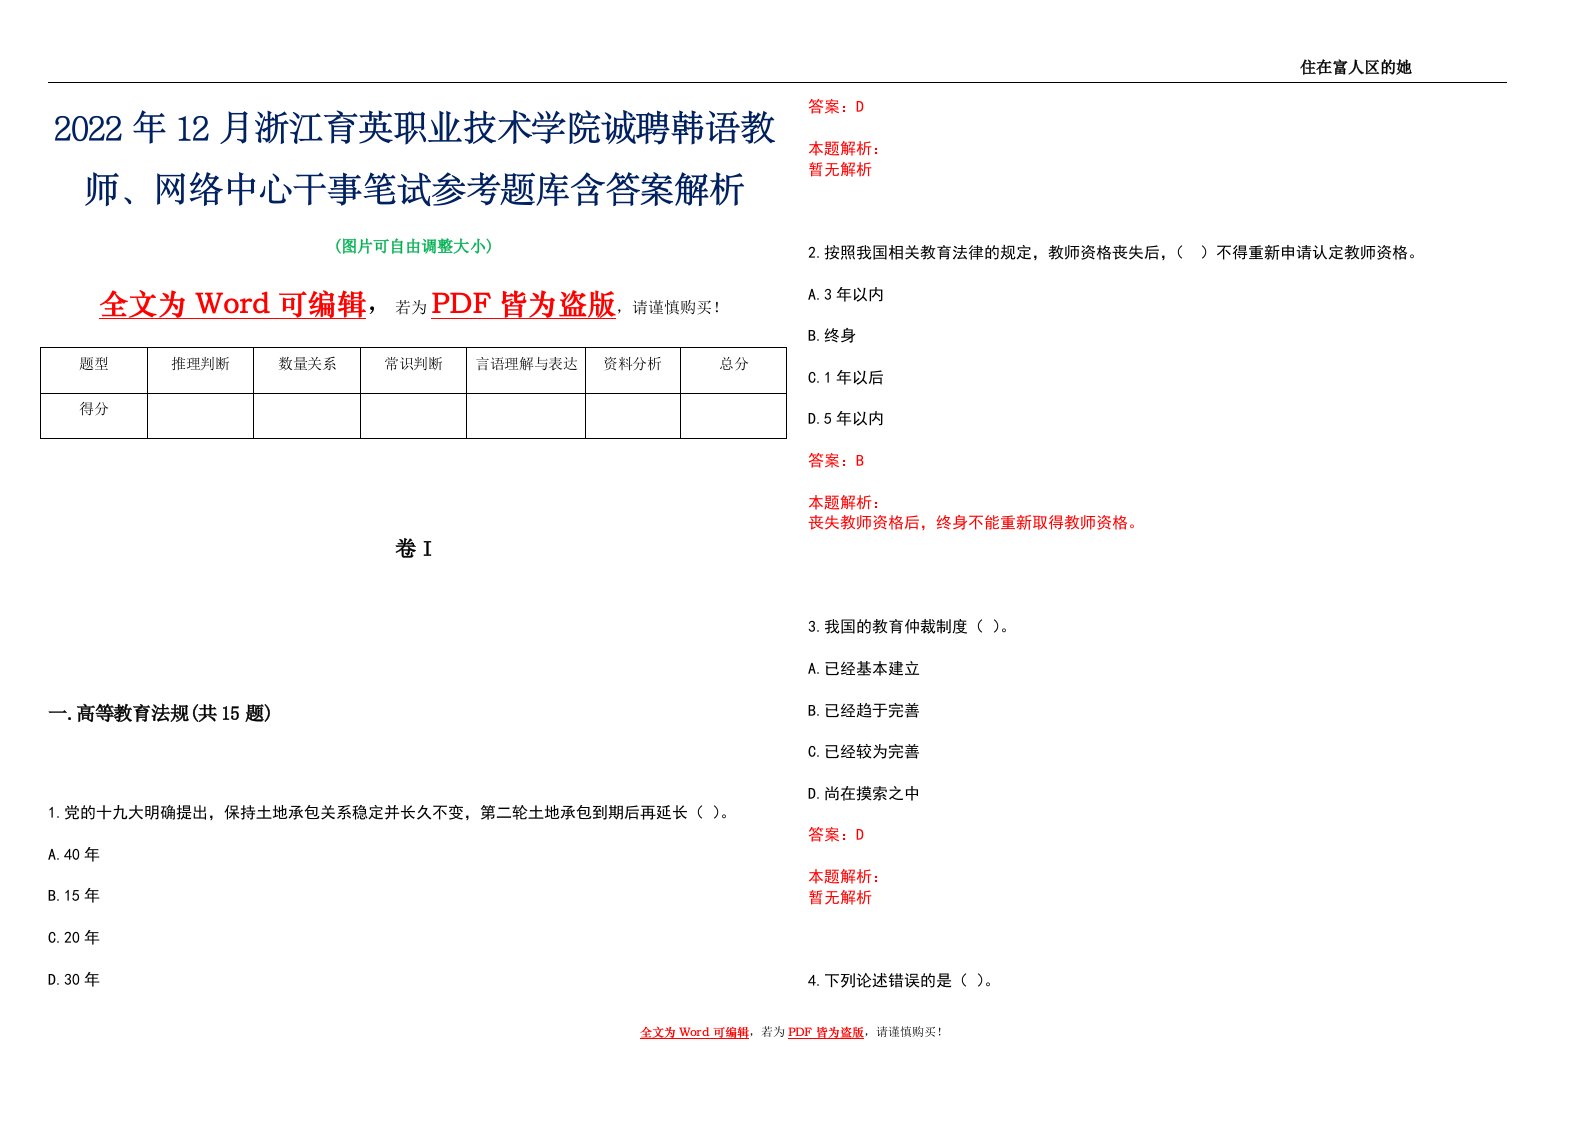This screenshot has width=1587, height=1122.
Task: Select the document title starting with 2022年12月浙江育英
Action: [414, 158]
